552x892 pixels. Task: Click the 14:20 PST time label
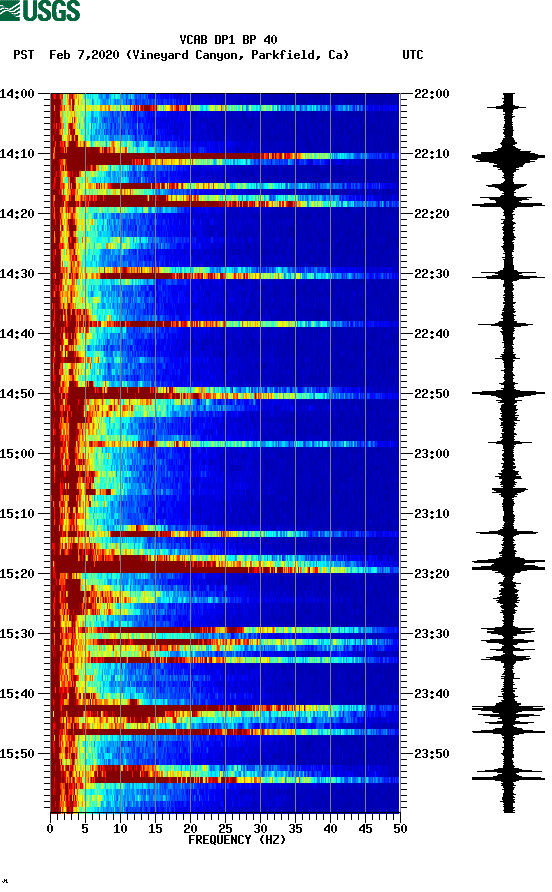(17, 214)
